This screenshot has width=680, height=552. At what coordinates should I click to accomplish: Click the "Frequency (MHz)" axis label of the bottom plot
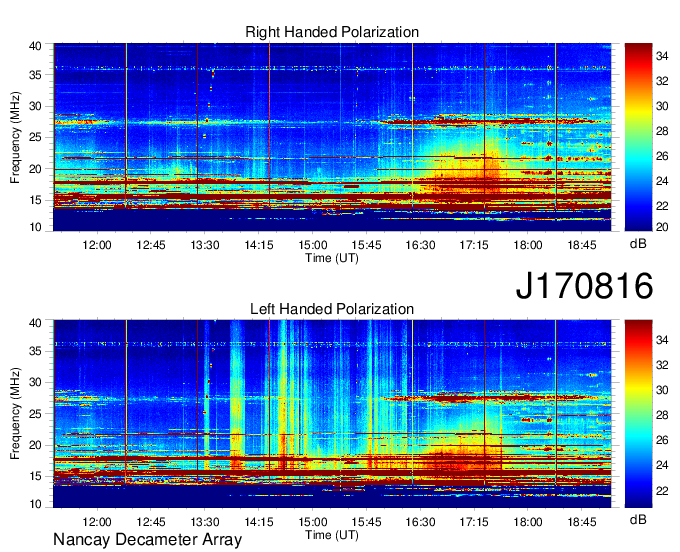tap(15, 414)
